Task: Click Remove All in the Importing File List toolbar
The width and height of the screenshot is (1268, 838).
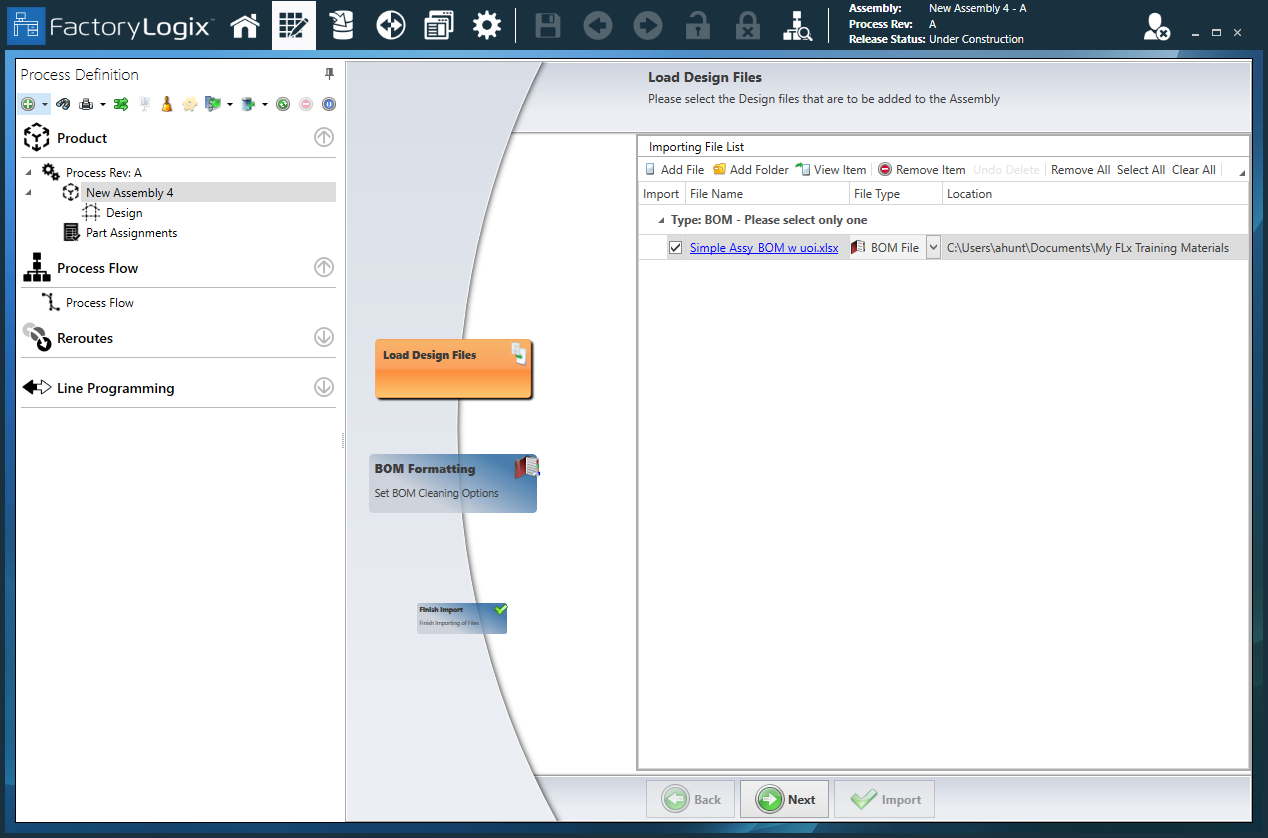Action: coord(1080,169)
